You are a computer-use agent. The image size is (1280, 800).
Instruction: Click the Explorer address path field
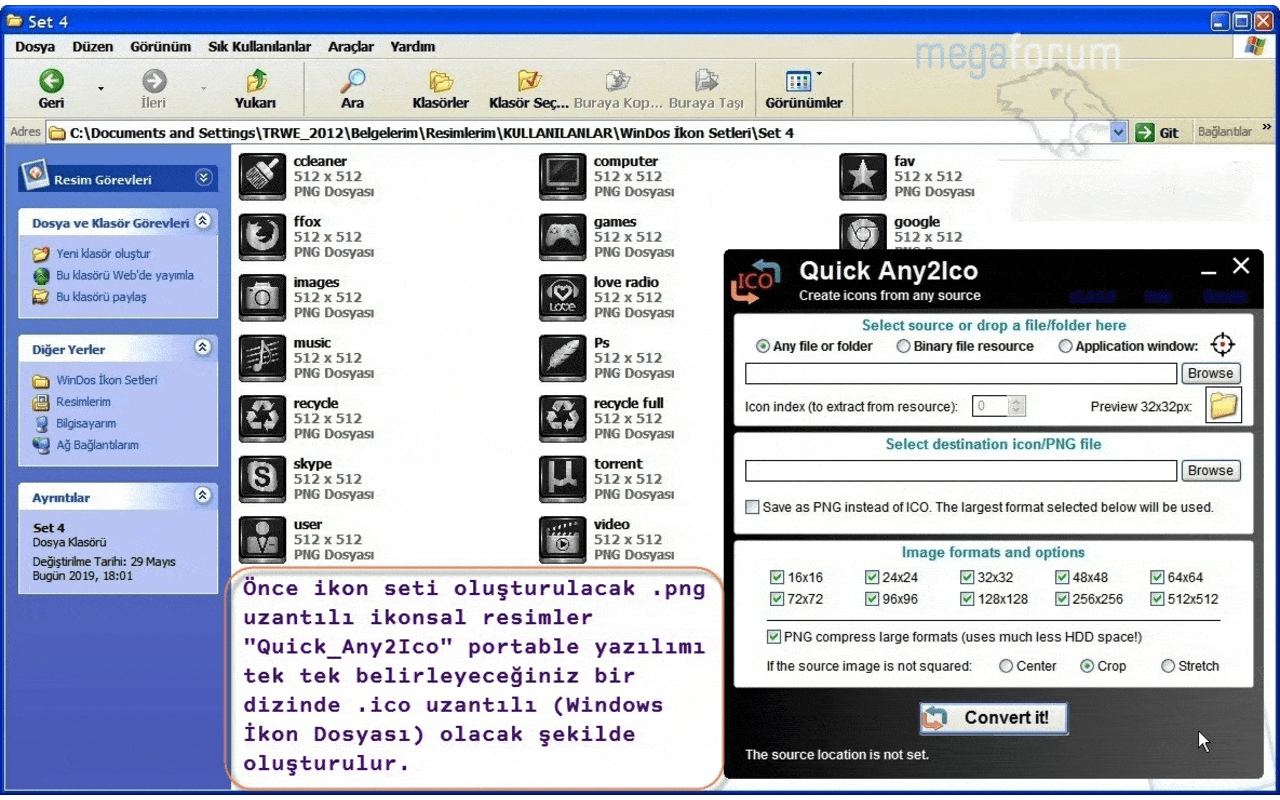587,132
